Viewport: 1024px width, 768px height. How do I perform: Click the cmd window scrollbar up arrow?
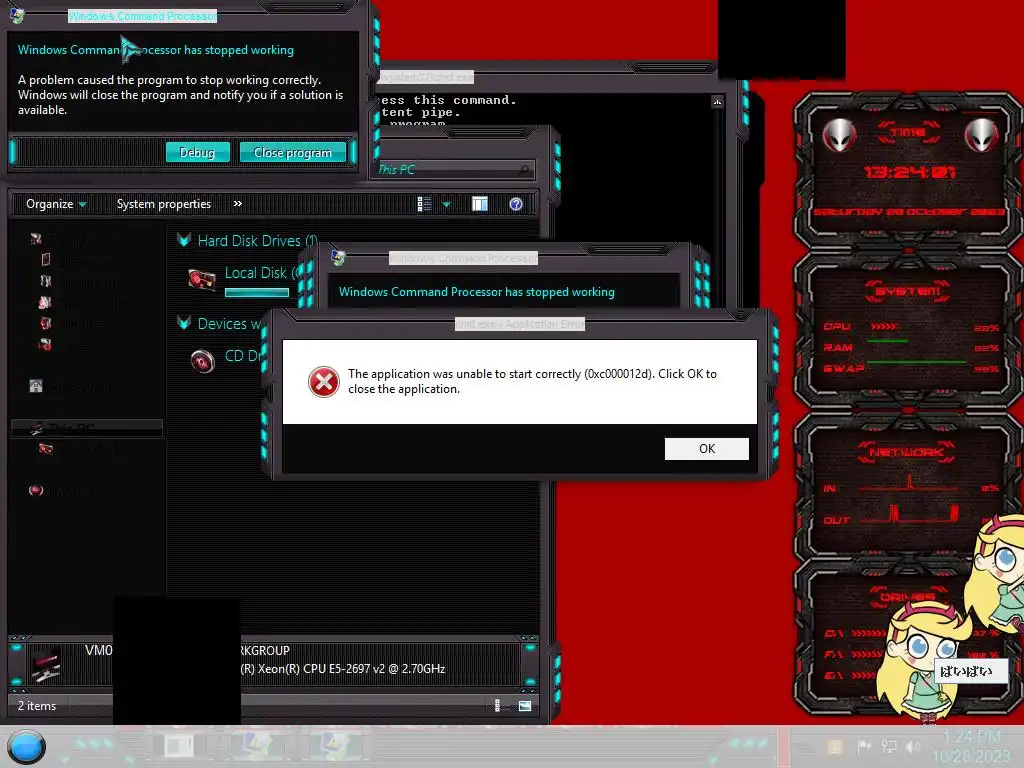[717, 102]
